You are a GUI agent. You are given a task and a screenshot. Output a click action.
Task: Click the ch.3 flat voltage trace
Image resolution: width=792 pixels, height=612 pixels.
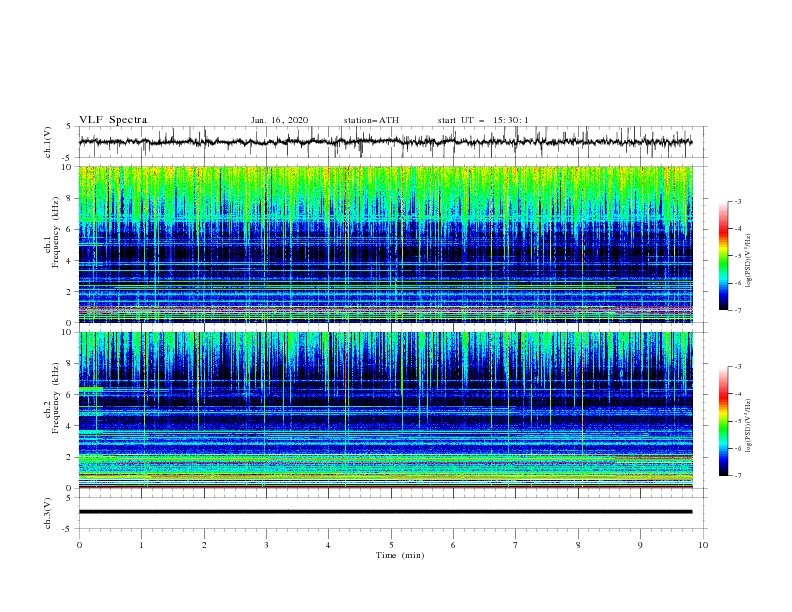(x=385, y=512)
